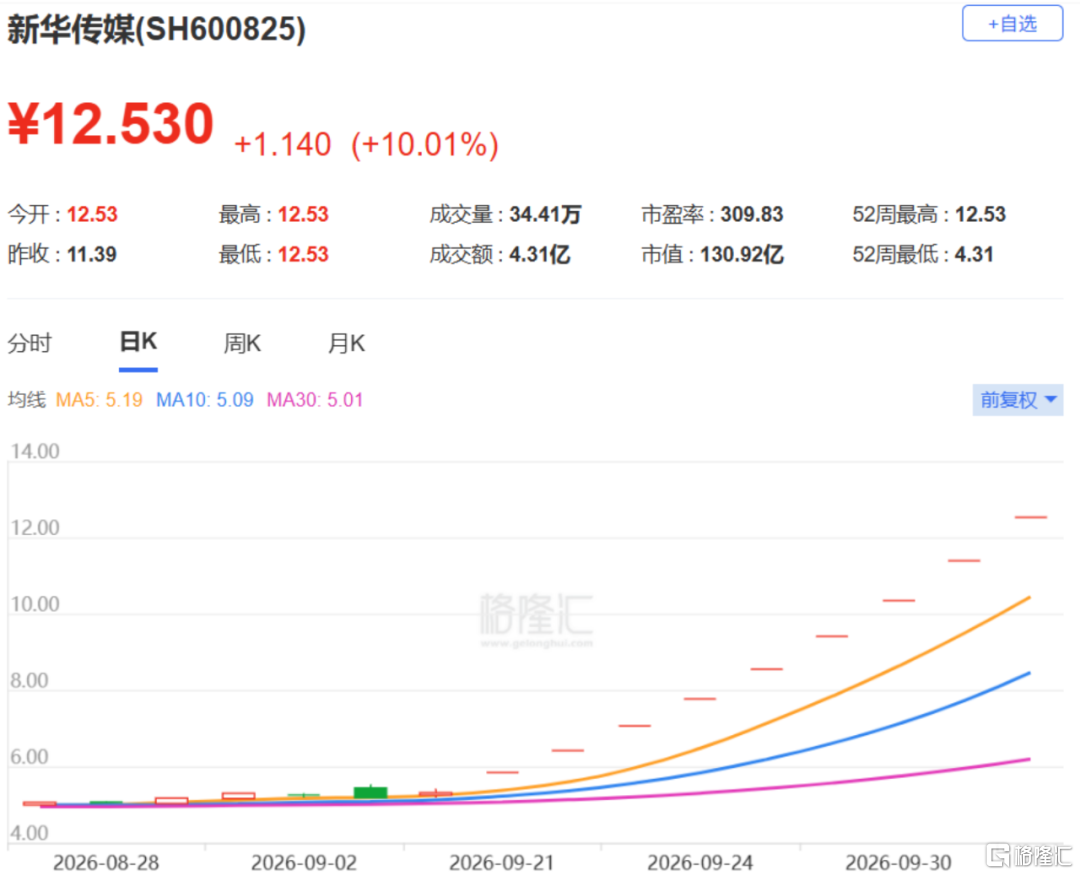Screen dimensions: 1080x876
Task: Click the 2026-09-02 date axis label
Action: point(304,862)
